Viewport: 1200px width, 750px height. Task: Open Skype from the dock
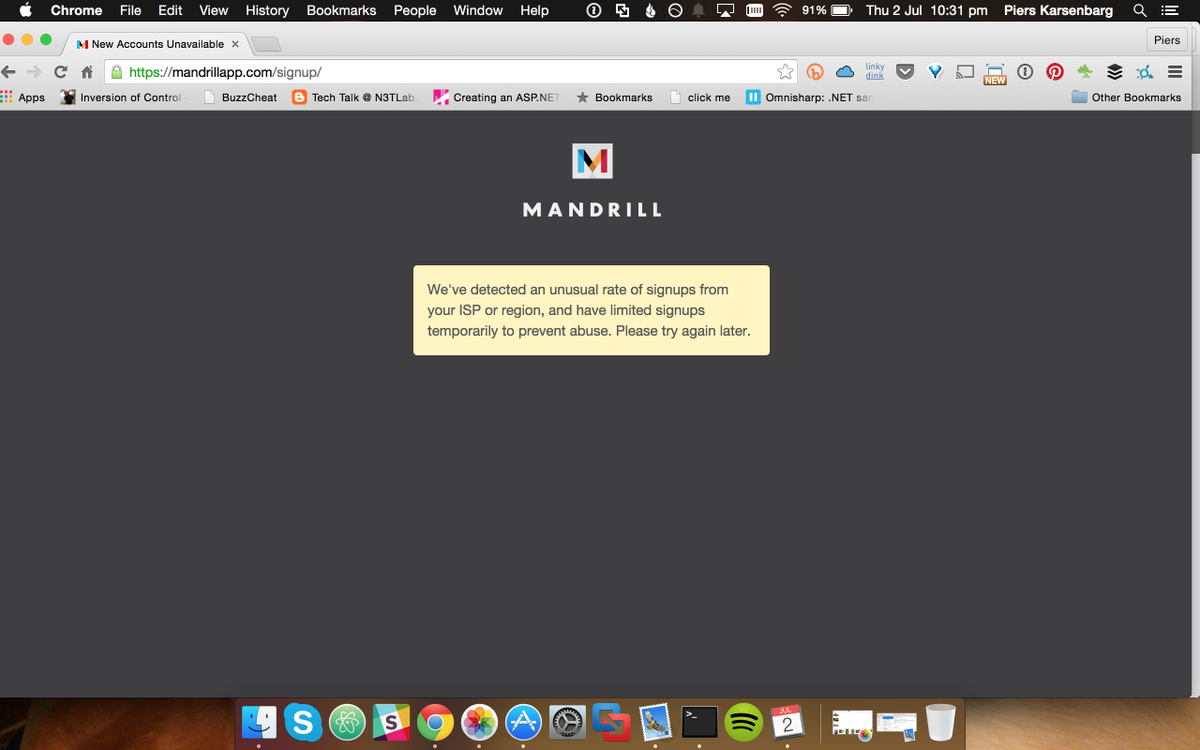pos(303,721)
